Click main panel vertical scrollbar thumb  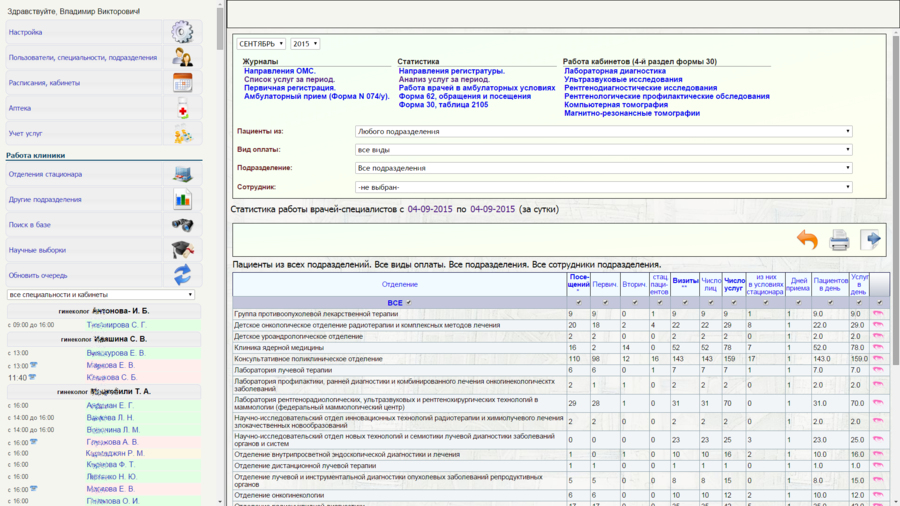pyautogui.click(x=896, y=201)
